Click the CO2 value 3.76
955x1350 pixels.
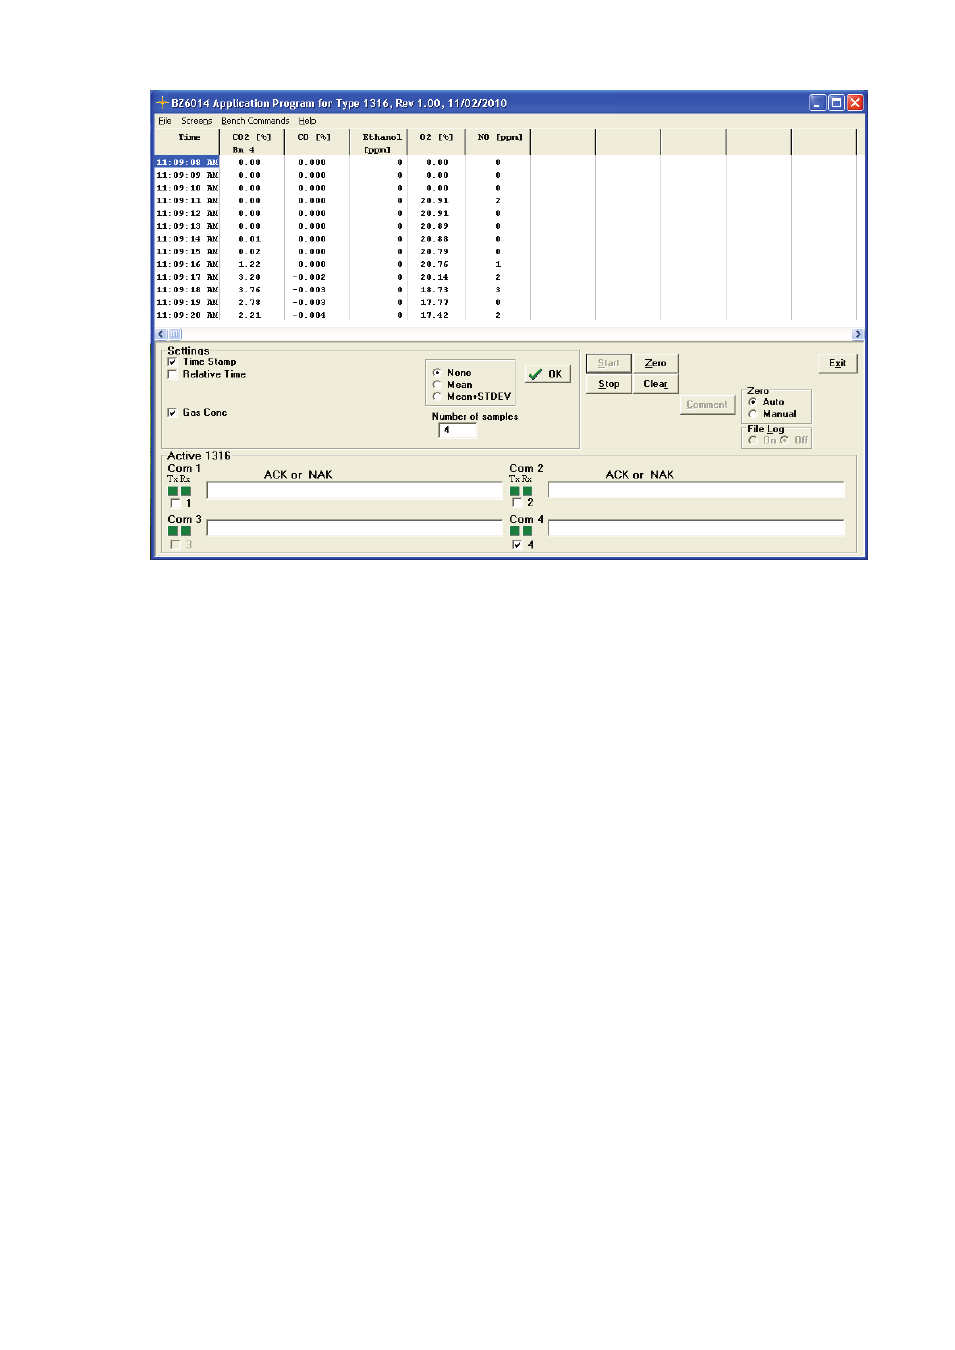tap(250, 290)
